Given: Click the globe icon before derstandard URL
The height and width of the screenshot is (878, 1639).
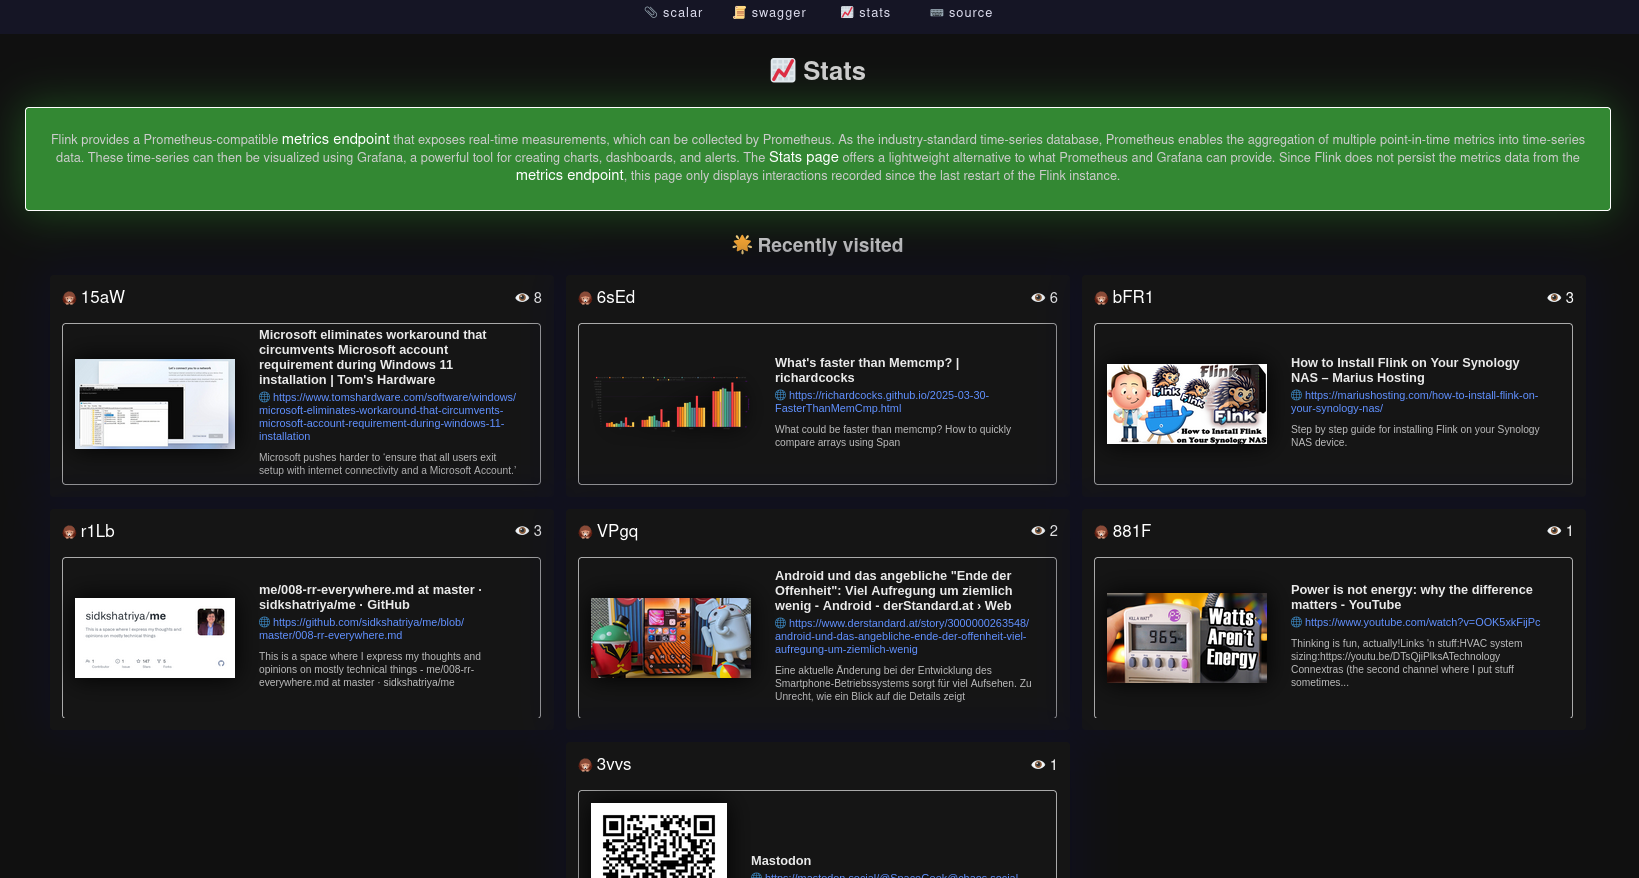Looking at the screenshot, I should point(781,623).
